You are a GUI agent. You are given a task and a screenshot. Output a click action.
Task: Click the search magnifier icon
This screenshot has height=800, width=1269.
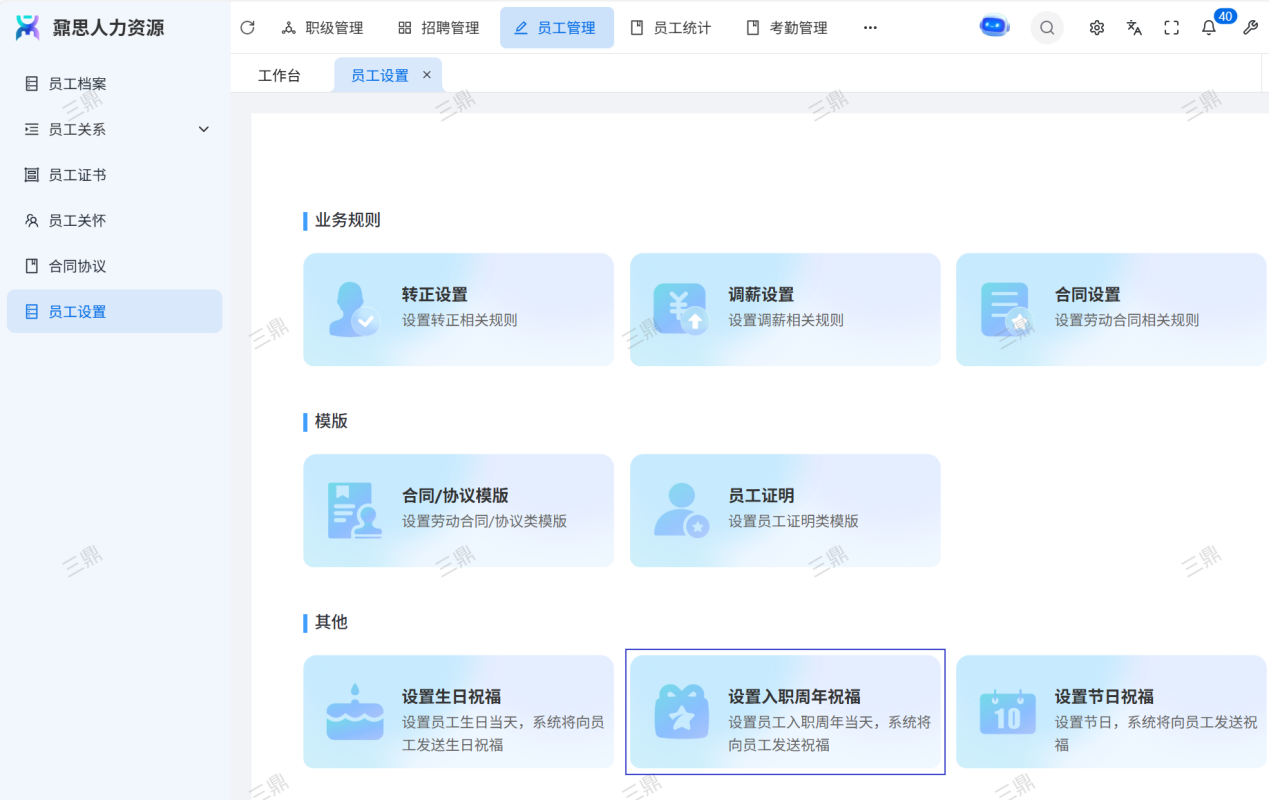coord(1047,28)
